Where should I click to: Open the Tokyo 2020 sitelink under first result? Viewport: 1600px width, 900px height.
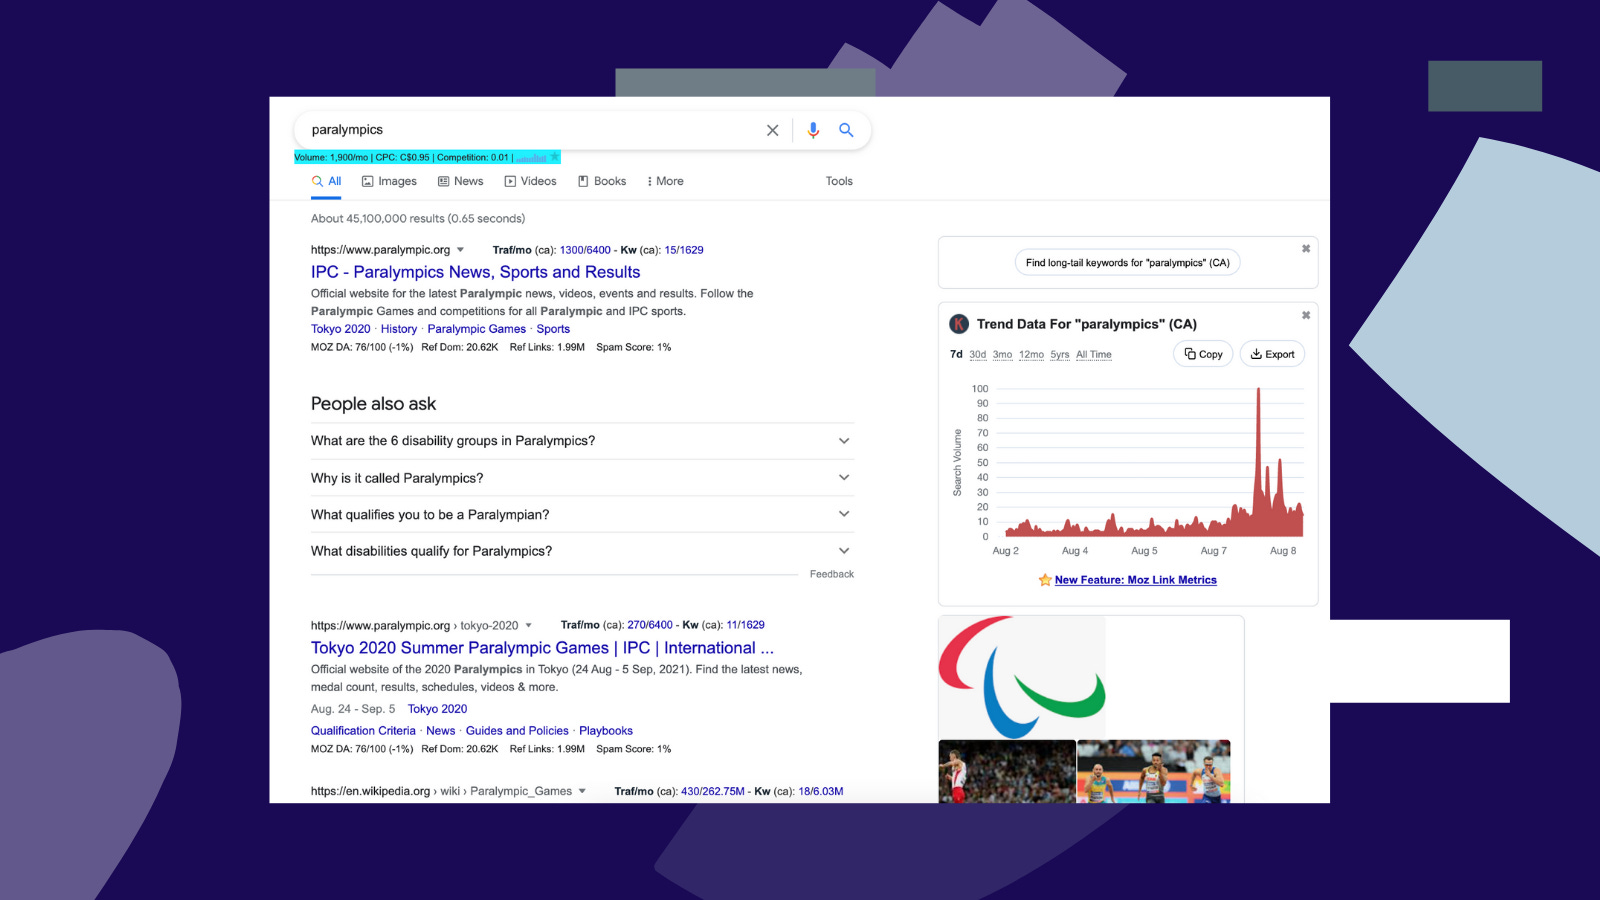point(340,329)
